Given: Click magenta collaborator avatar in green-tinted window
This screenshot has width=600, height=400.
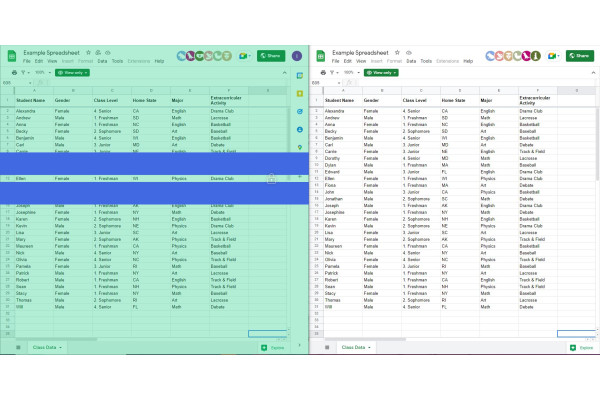Looking at the screenshot, I should (x=191, y=56).
